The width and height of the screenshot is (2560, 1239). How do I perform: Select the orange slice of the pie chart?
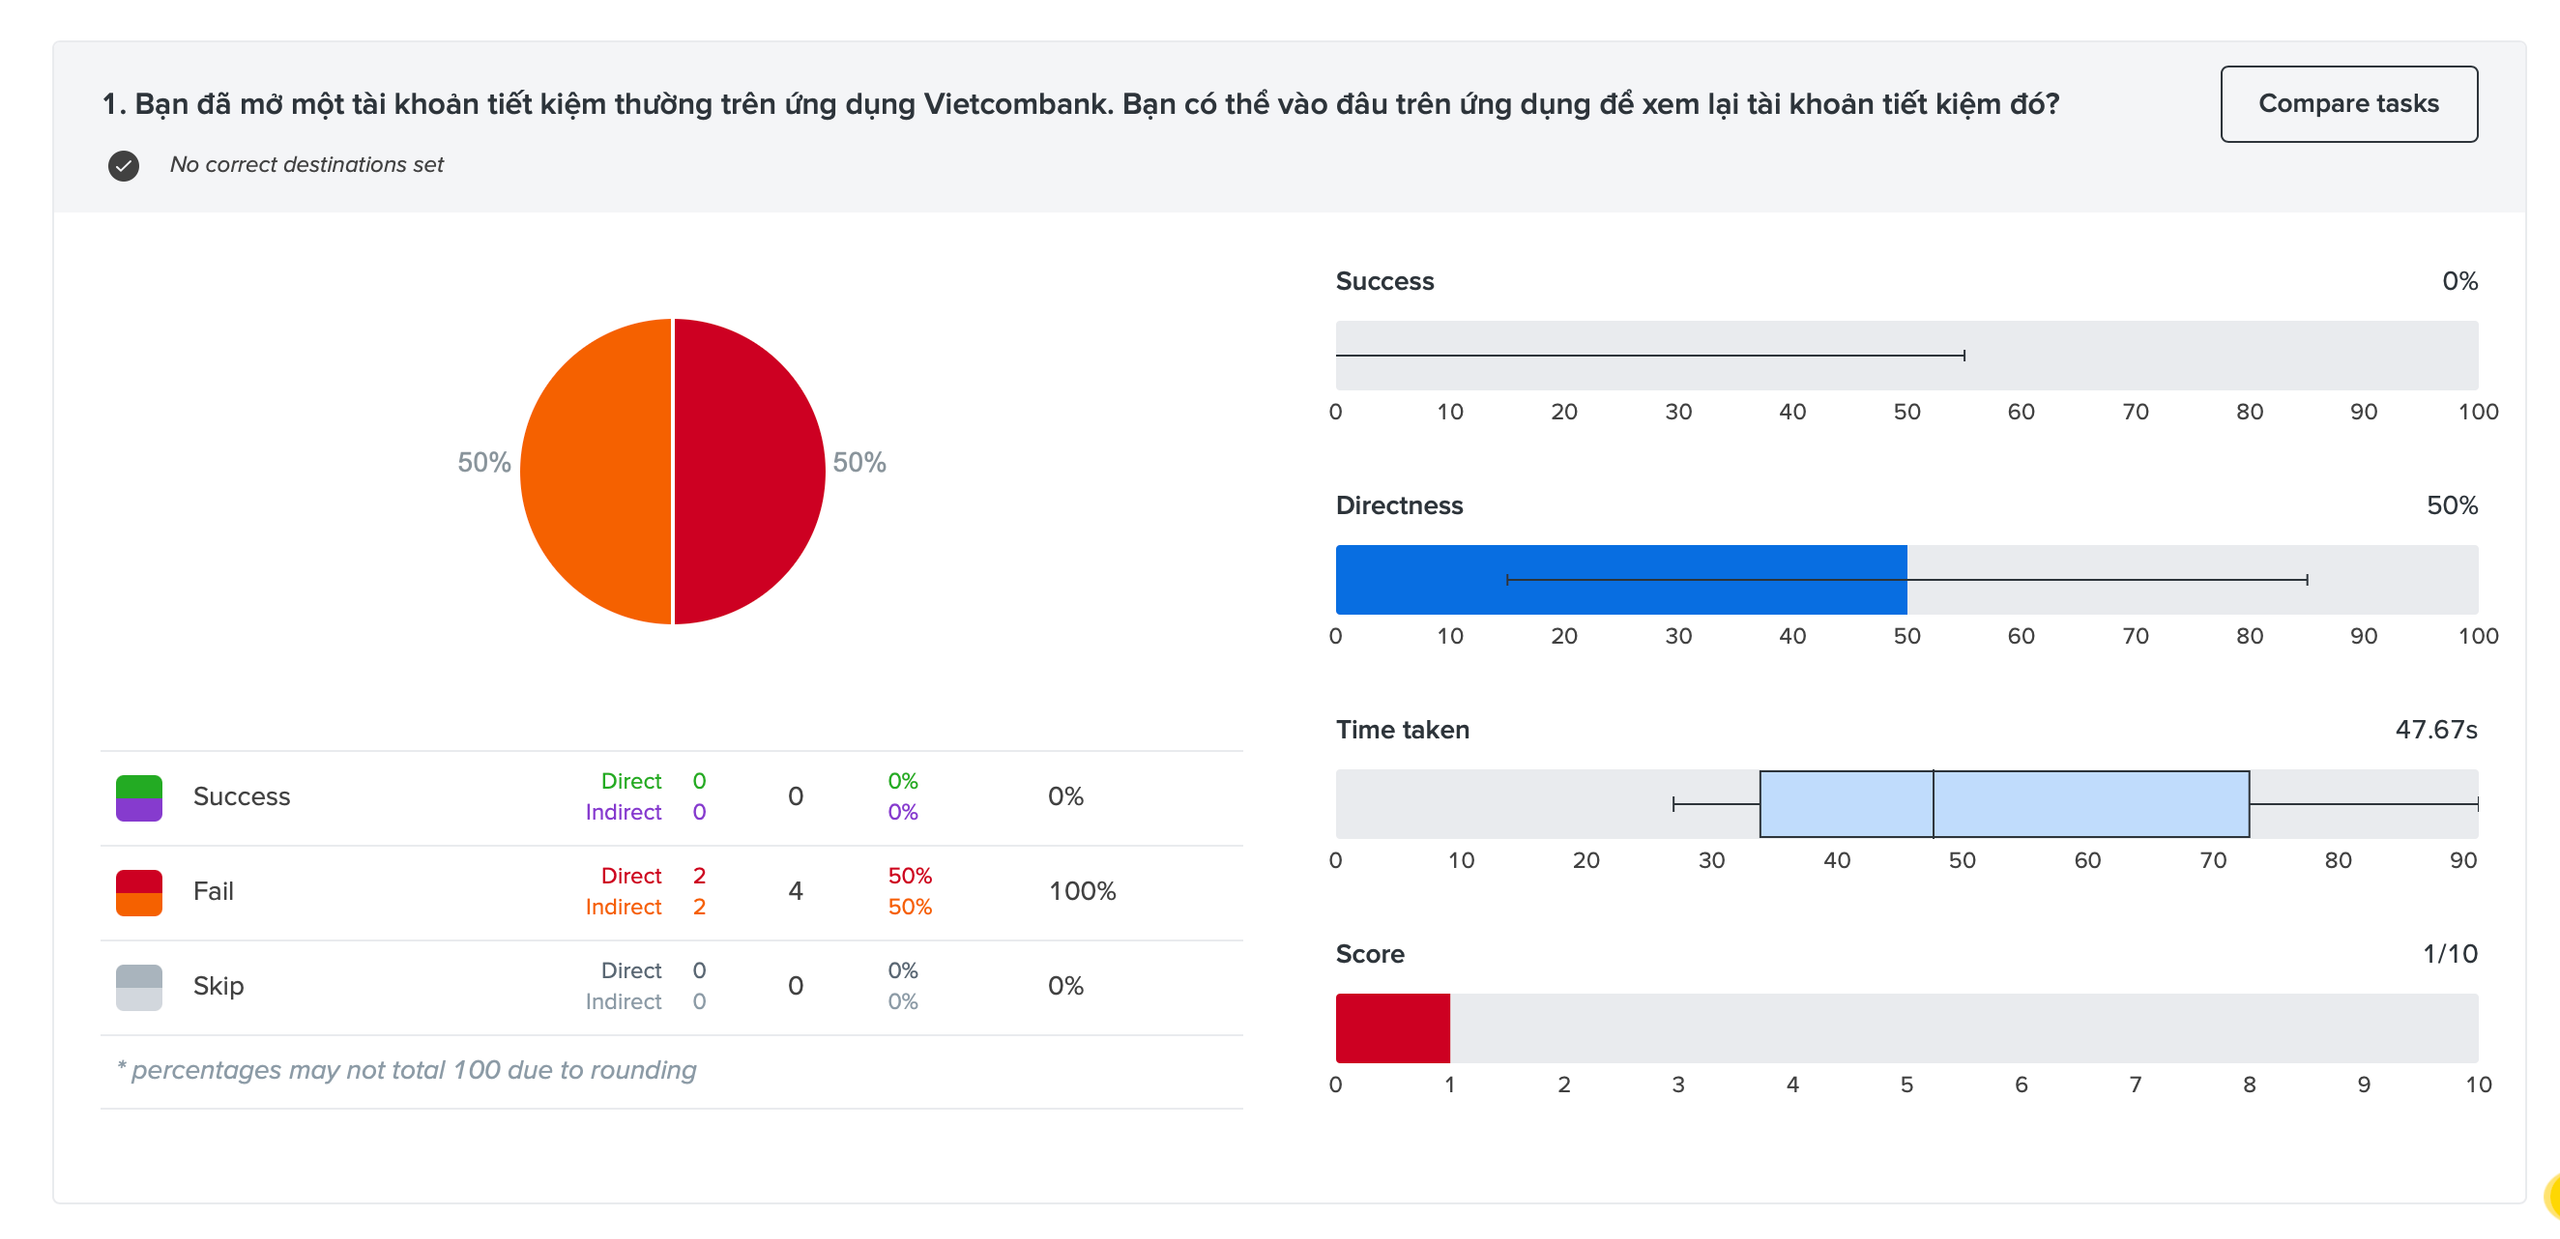coord(596,471)
